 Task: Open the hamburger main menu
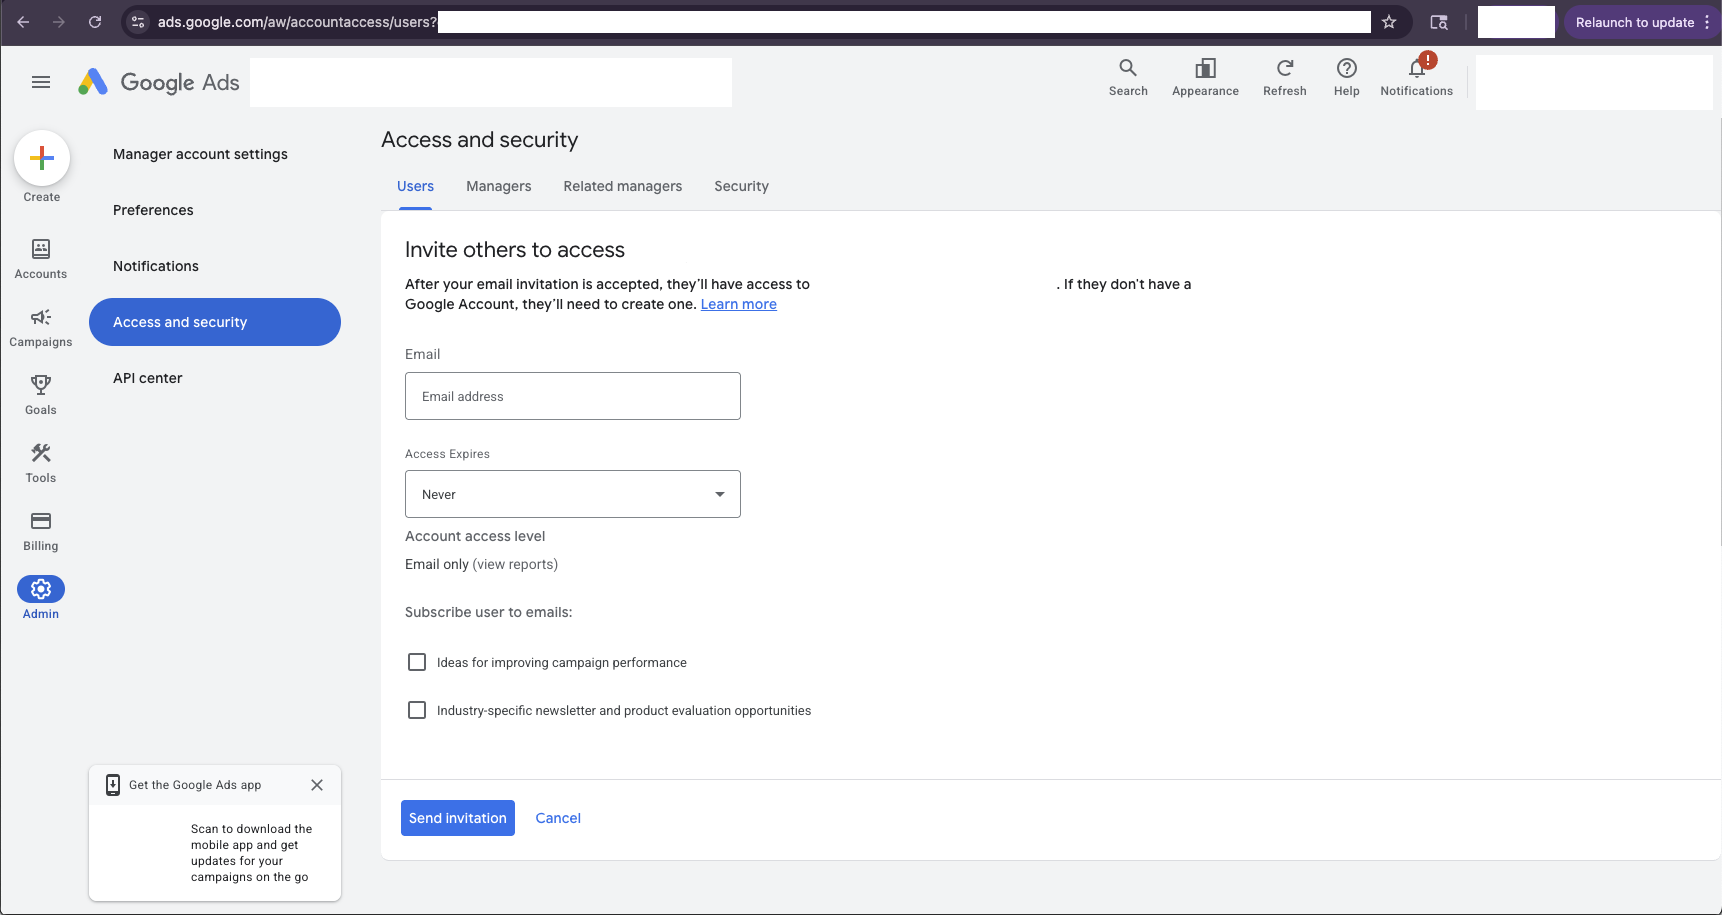point(41,82)
